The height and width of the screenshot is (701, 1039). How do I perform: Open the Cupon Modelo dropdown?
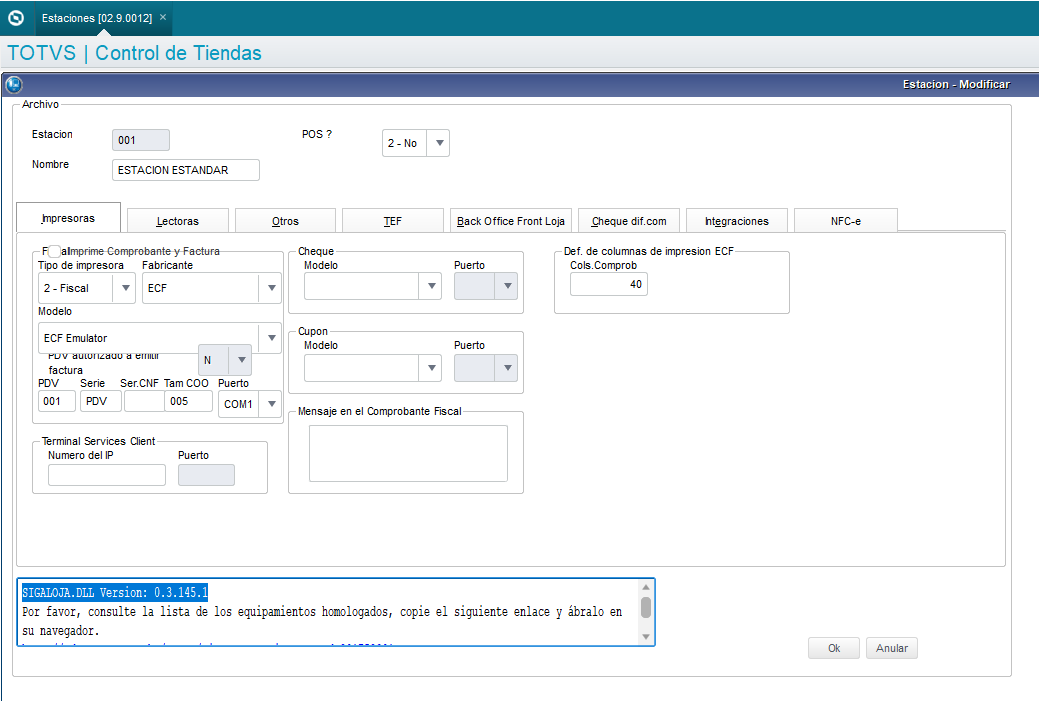pyautogui.click(x=431, y=368)
